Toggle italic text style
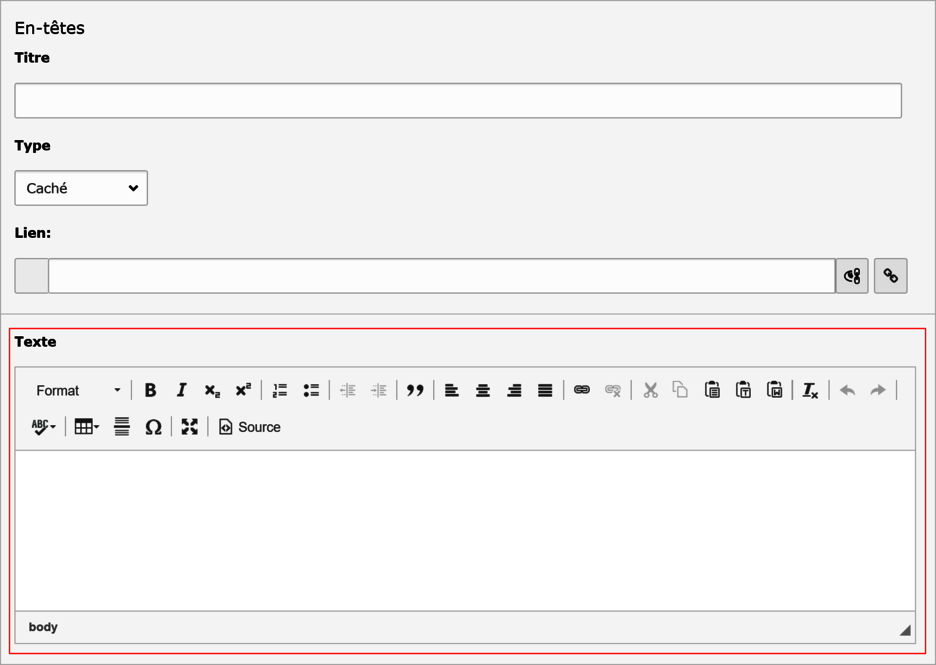The image size is (936, 665). click(x=181, y=390)
